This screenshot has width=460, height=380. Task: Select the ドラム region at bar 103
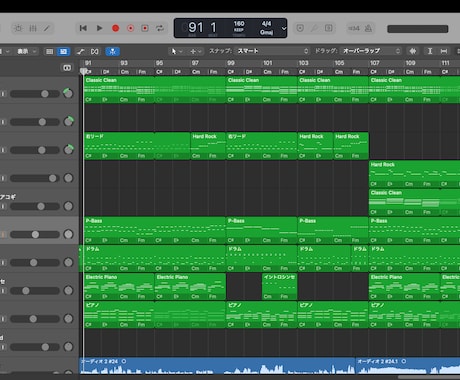point(324,259)
